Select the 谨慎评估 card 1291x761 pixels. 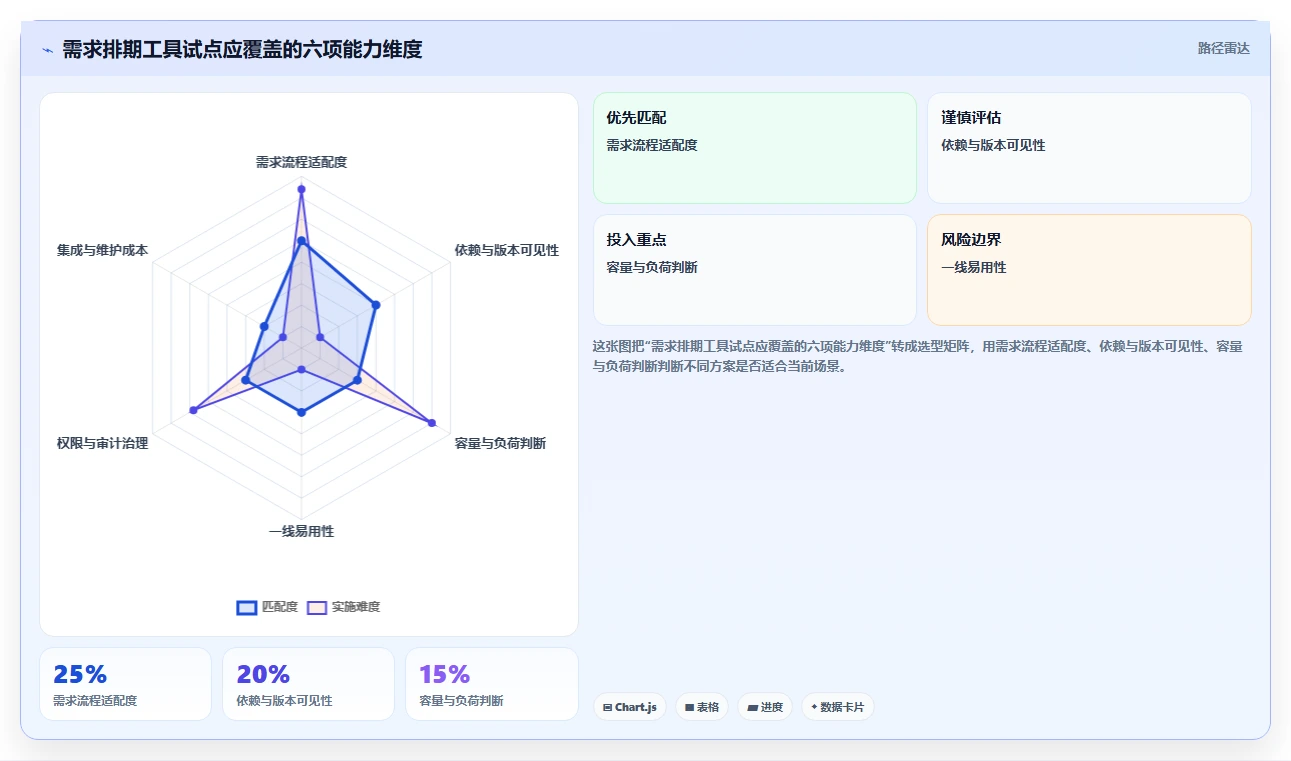pyautogui.click(x=1089, y=148)
